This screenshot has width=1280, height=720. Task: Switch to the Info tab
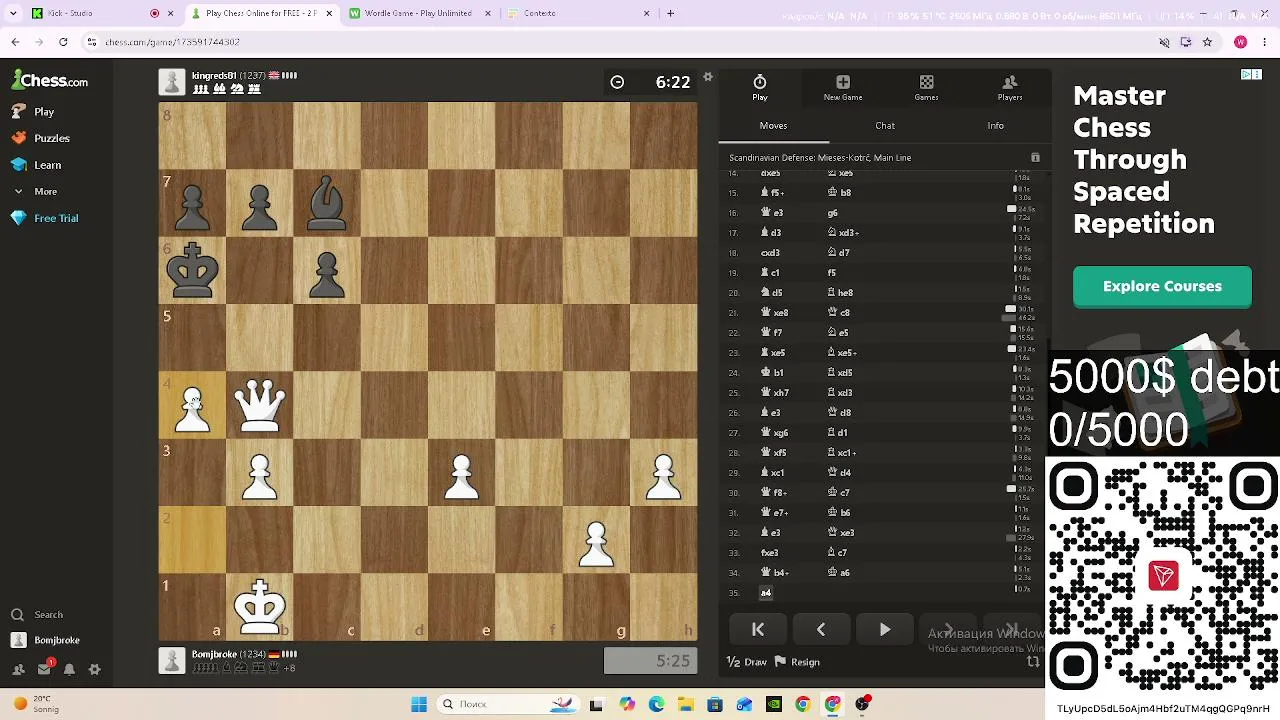[996, 126]
